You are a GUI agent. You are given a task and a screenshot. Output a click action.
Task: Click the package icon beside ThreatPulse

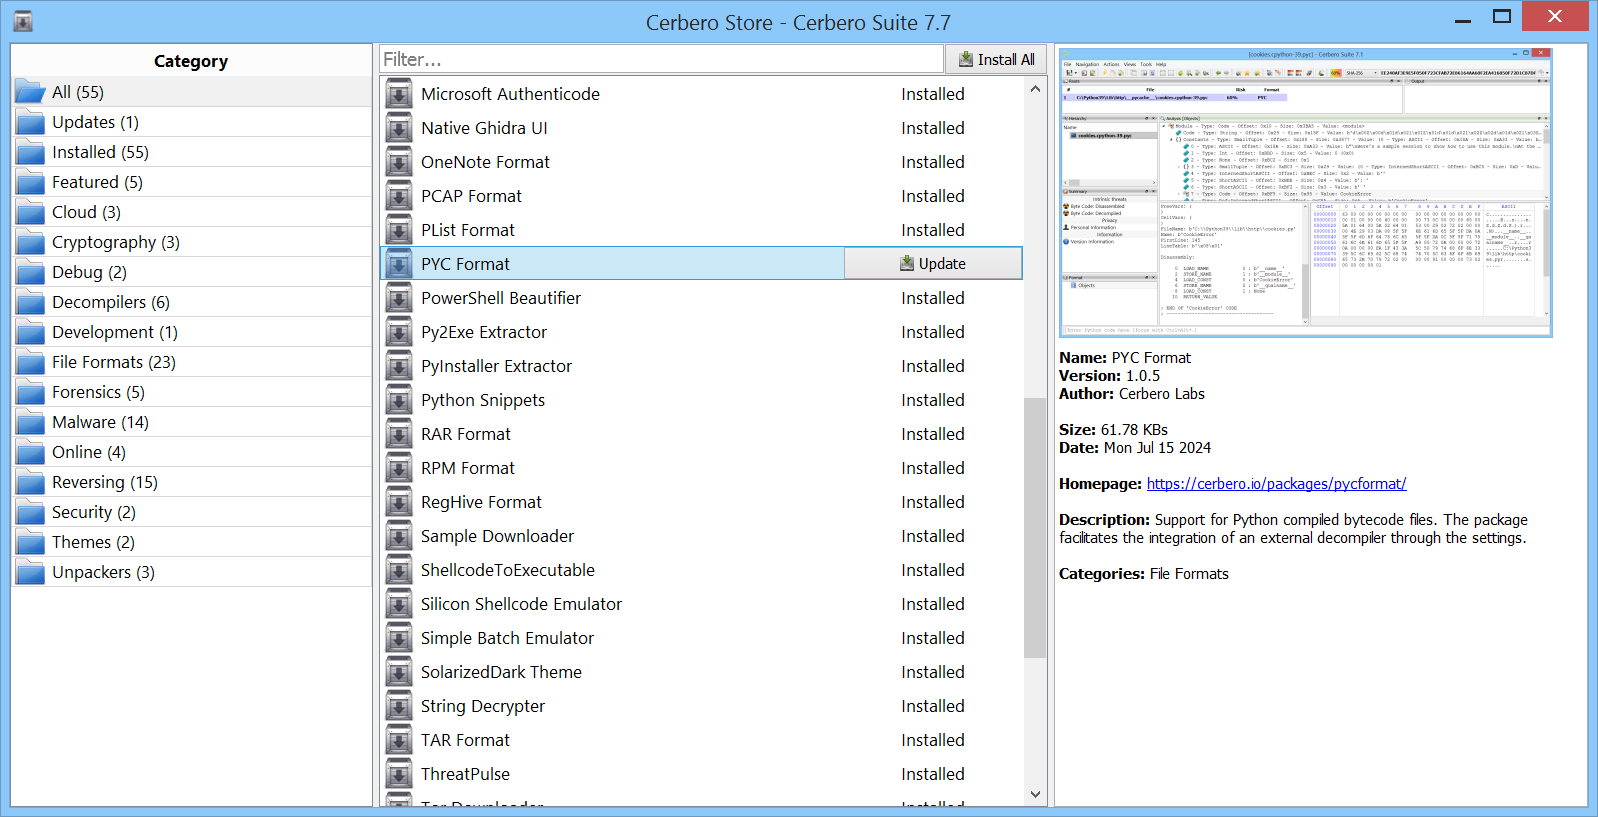coord(399,775)
